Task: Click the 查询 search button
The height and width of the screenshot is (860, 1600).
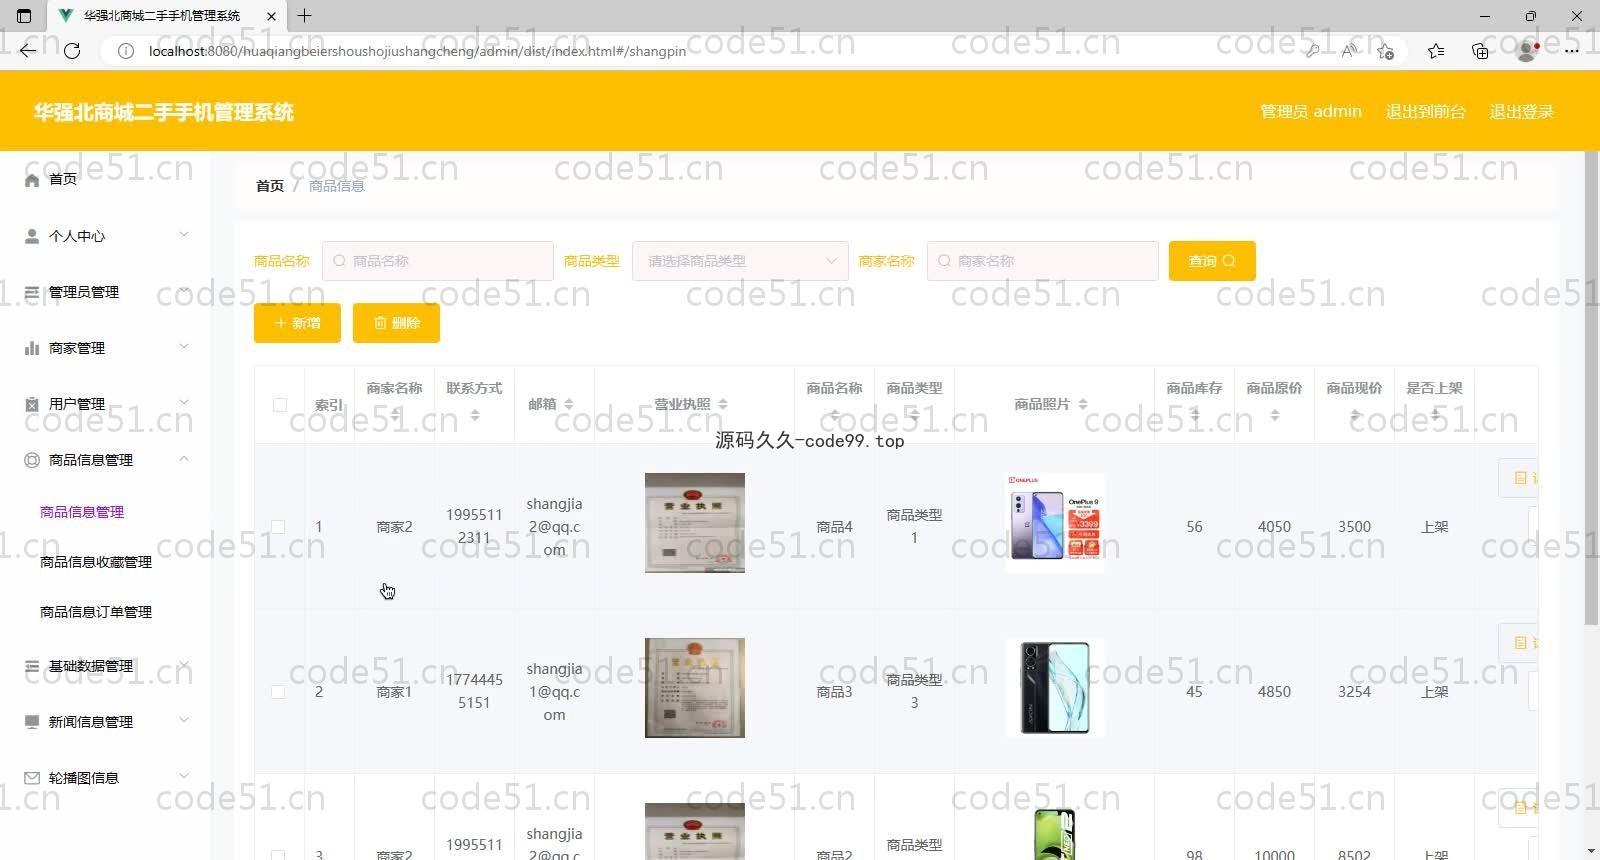Action: tap(1212, 261)
